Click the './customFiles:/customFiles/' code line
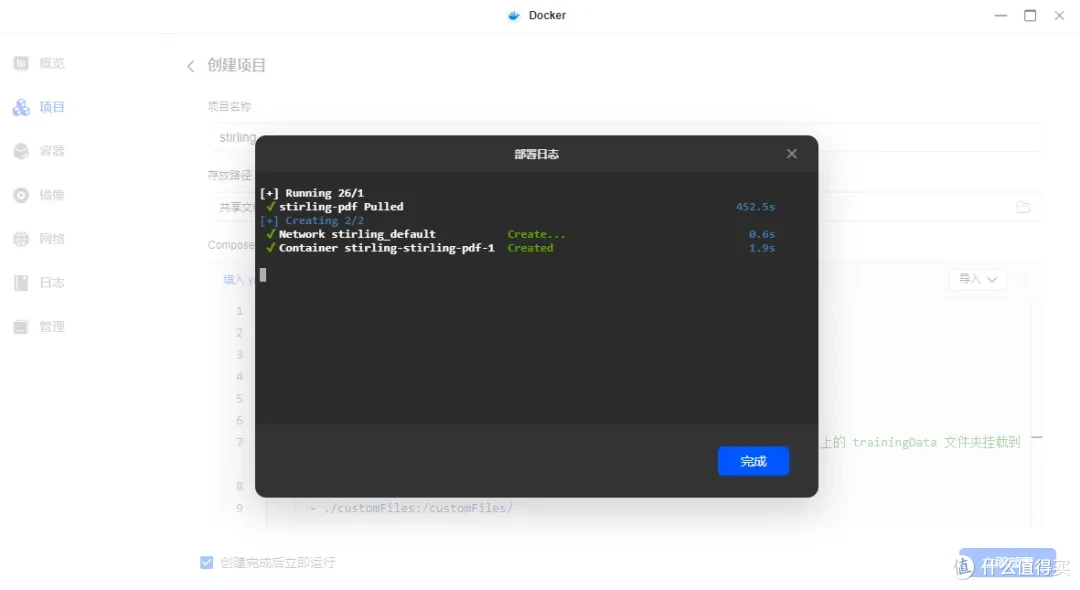This screenshot has height=590, width=1080. coord(418,508)
